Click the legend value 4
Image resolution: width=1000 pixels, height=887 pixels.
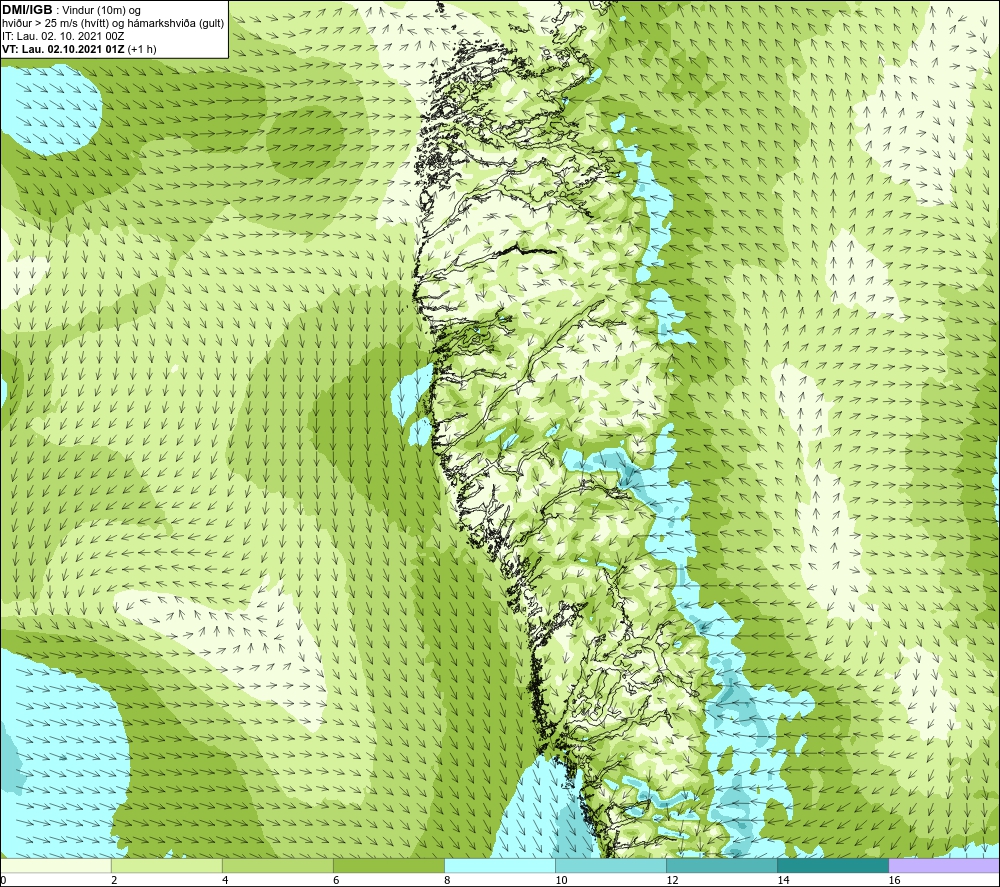pyautogui.click(x=225, y=881)
